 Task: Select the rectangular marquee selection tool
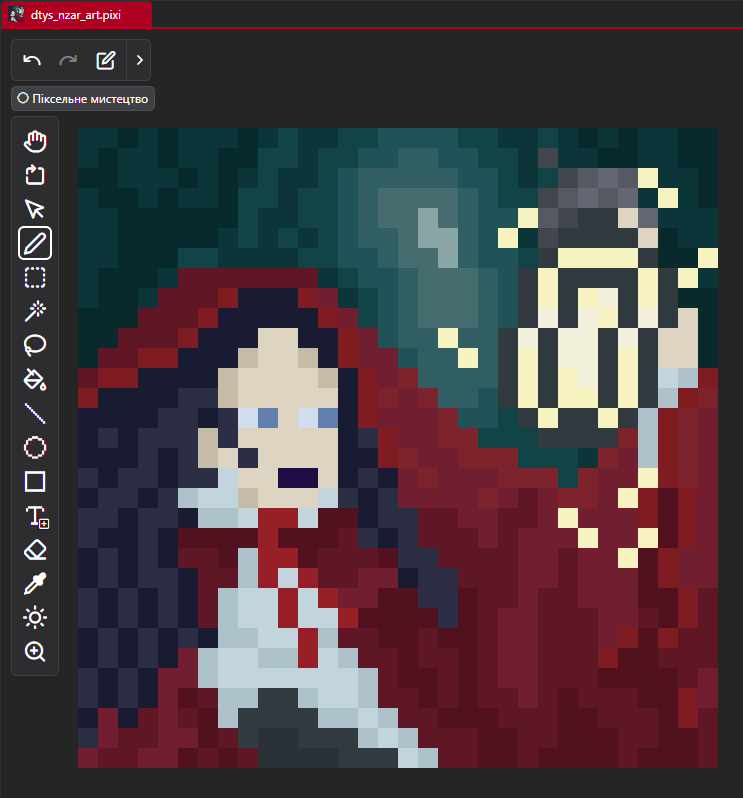click(35, 277)
